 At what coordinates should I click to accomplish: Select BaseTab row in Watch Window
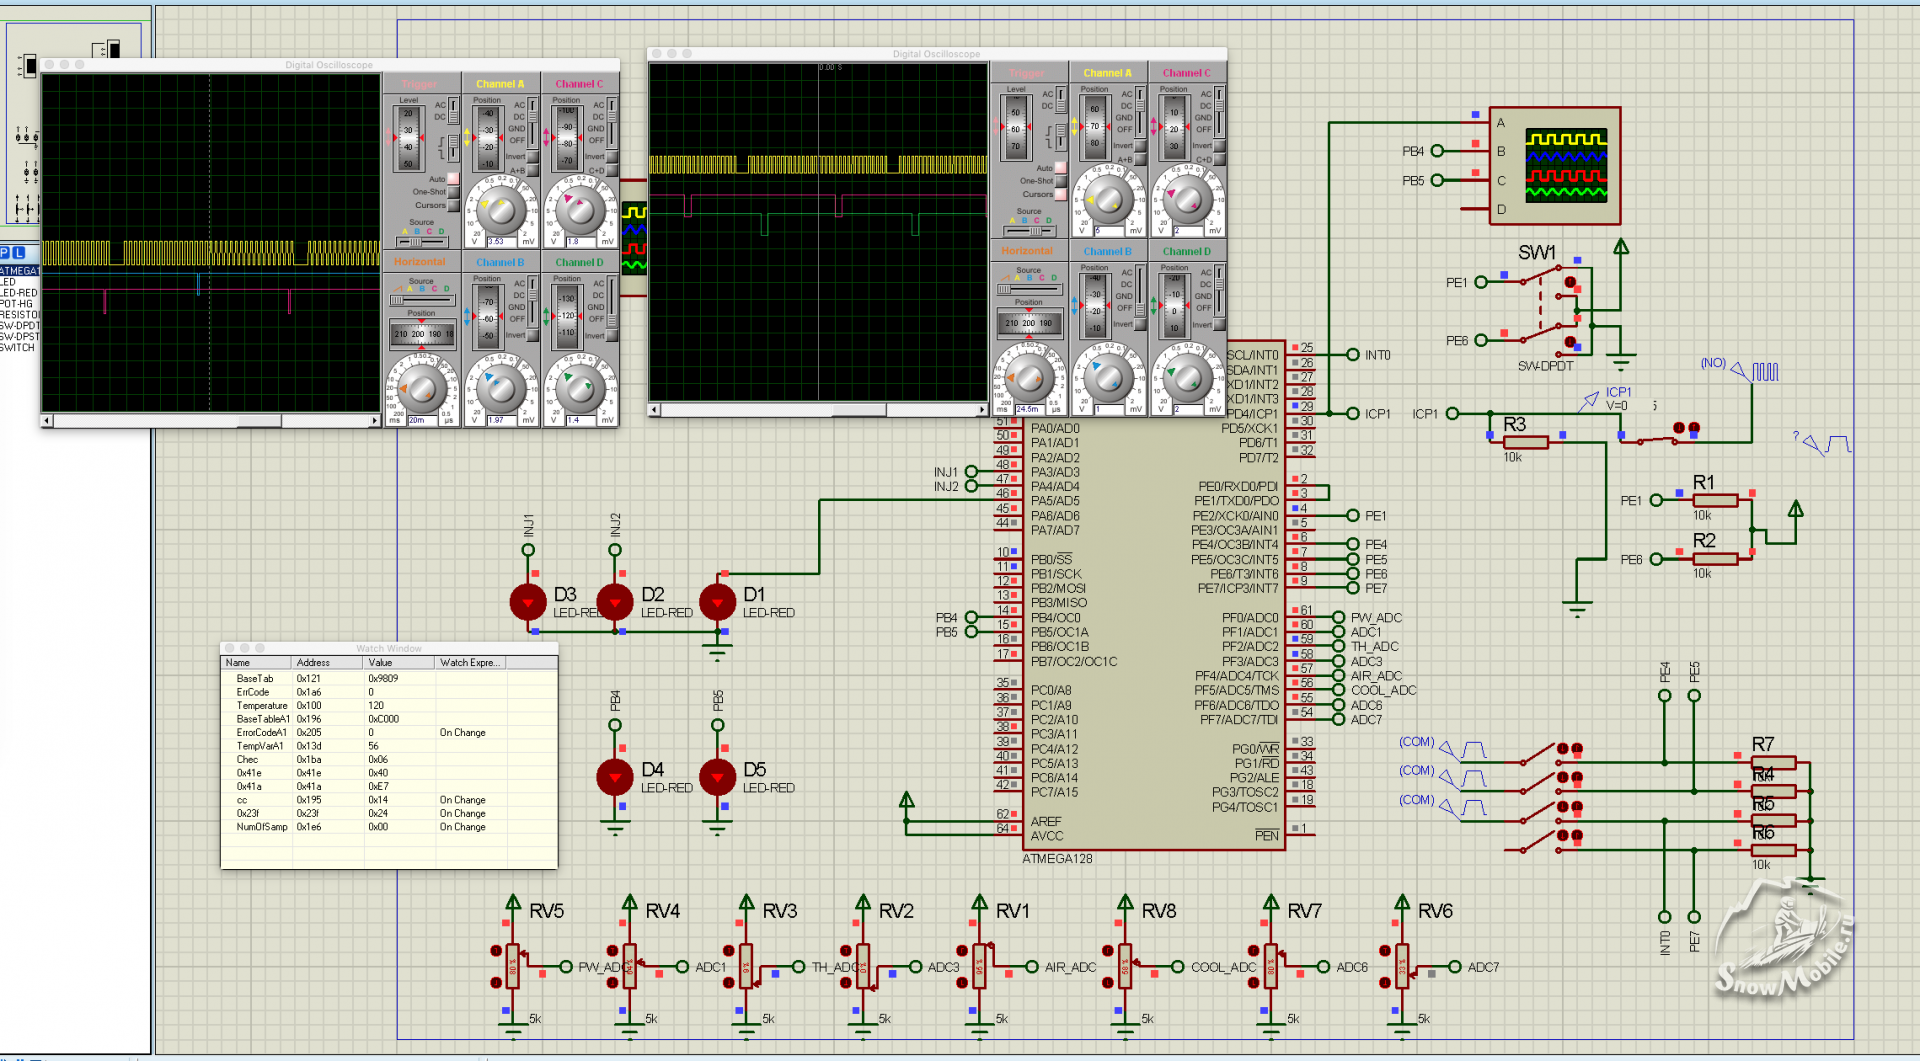coord(389,679)
